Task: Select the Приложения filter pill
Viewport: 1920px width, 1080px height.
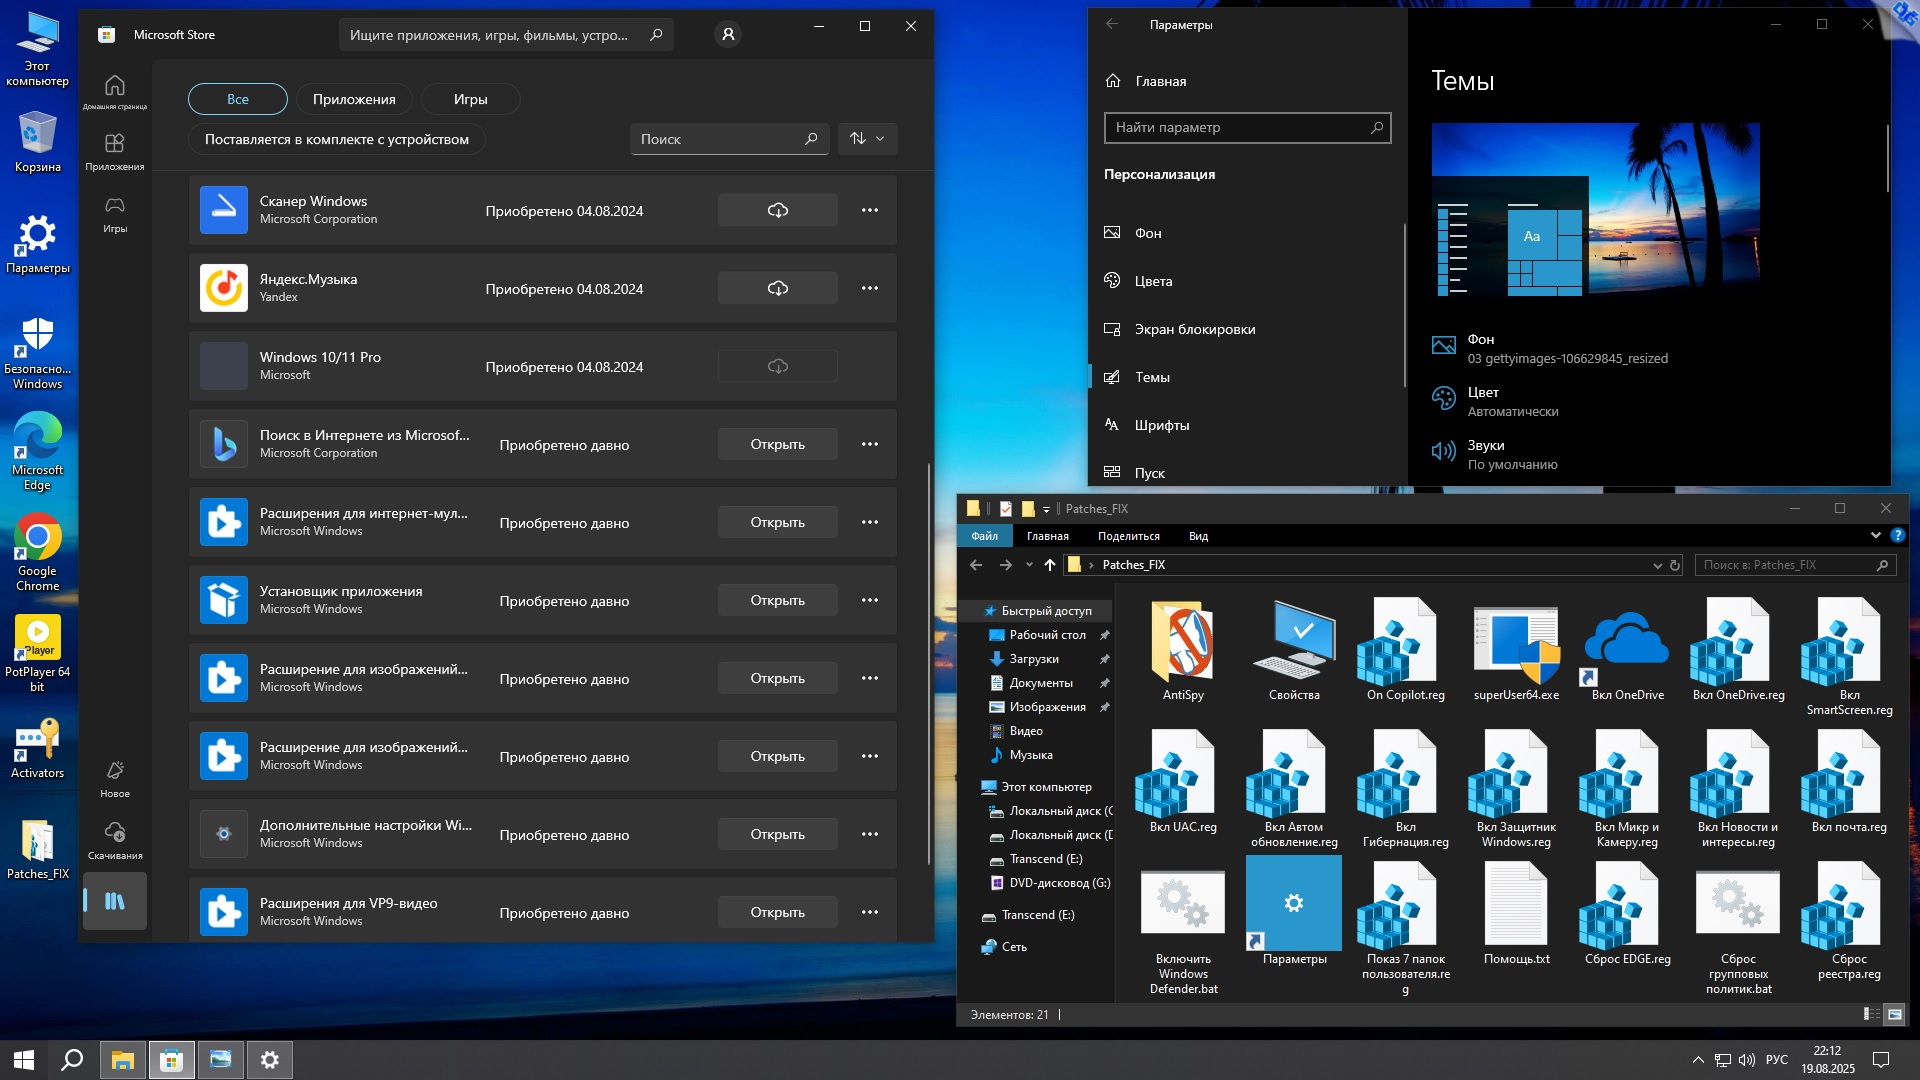Action: tap(354, 99)
